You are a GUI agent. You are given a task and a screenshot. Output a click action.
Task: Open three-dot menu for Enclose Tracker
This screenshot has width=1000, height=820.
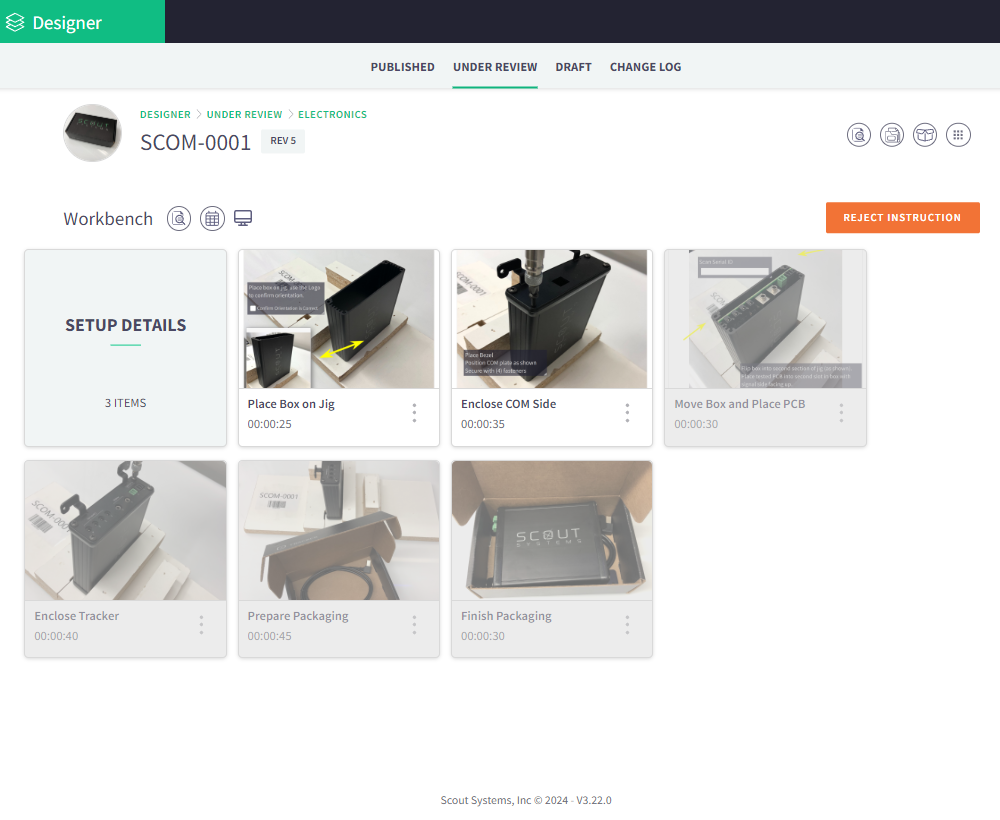[x=201, y=625]
